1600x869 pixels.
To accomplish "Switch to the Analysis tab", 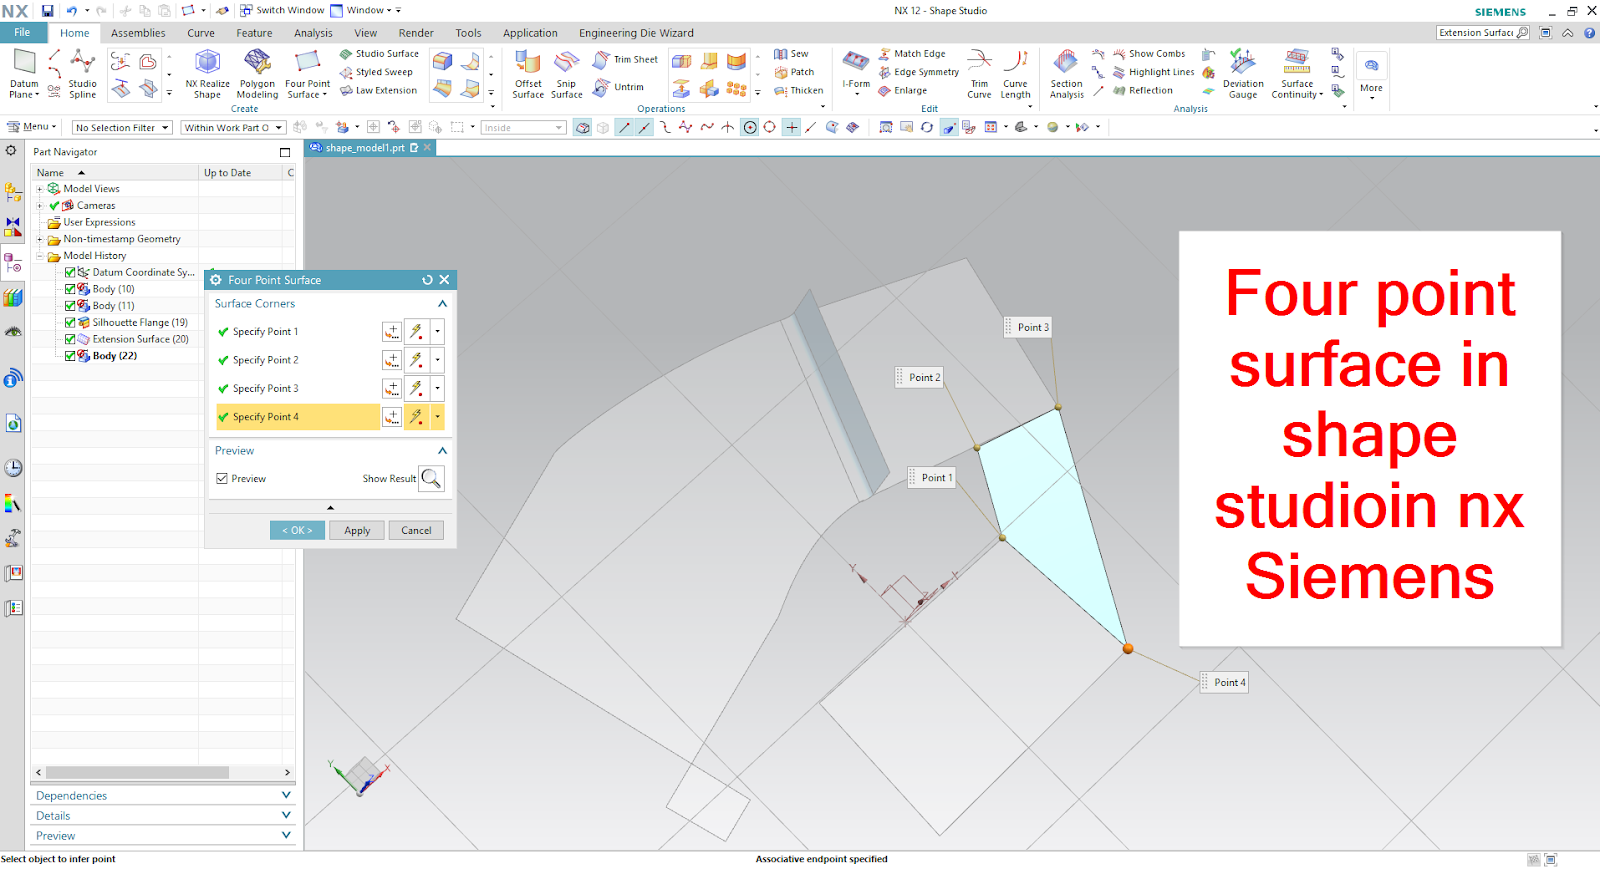I will [x=313, y=33].
